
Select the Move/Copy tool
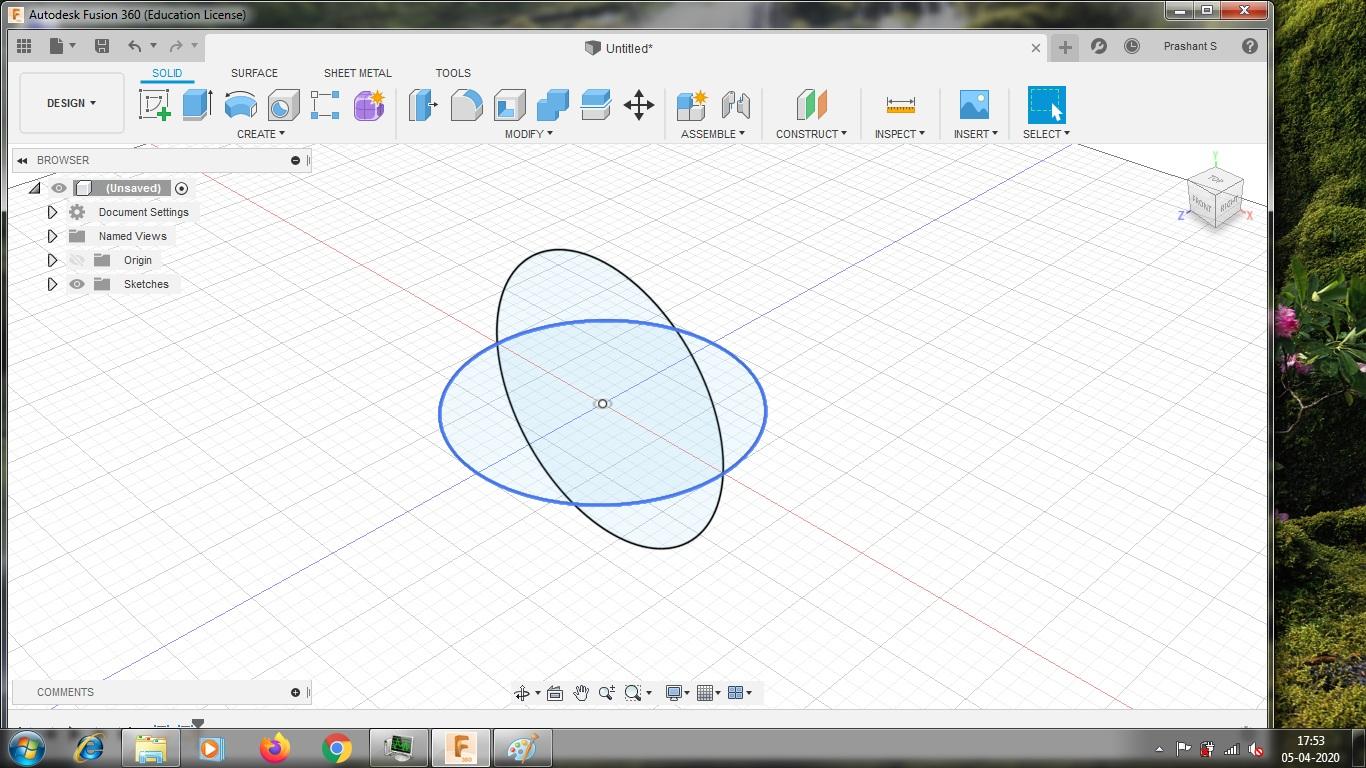tap(638, 105)
